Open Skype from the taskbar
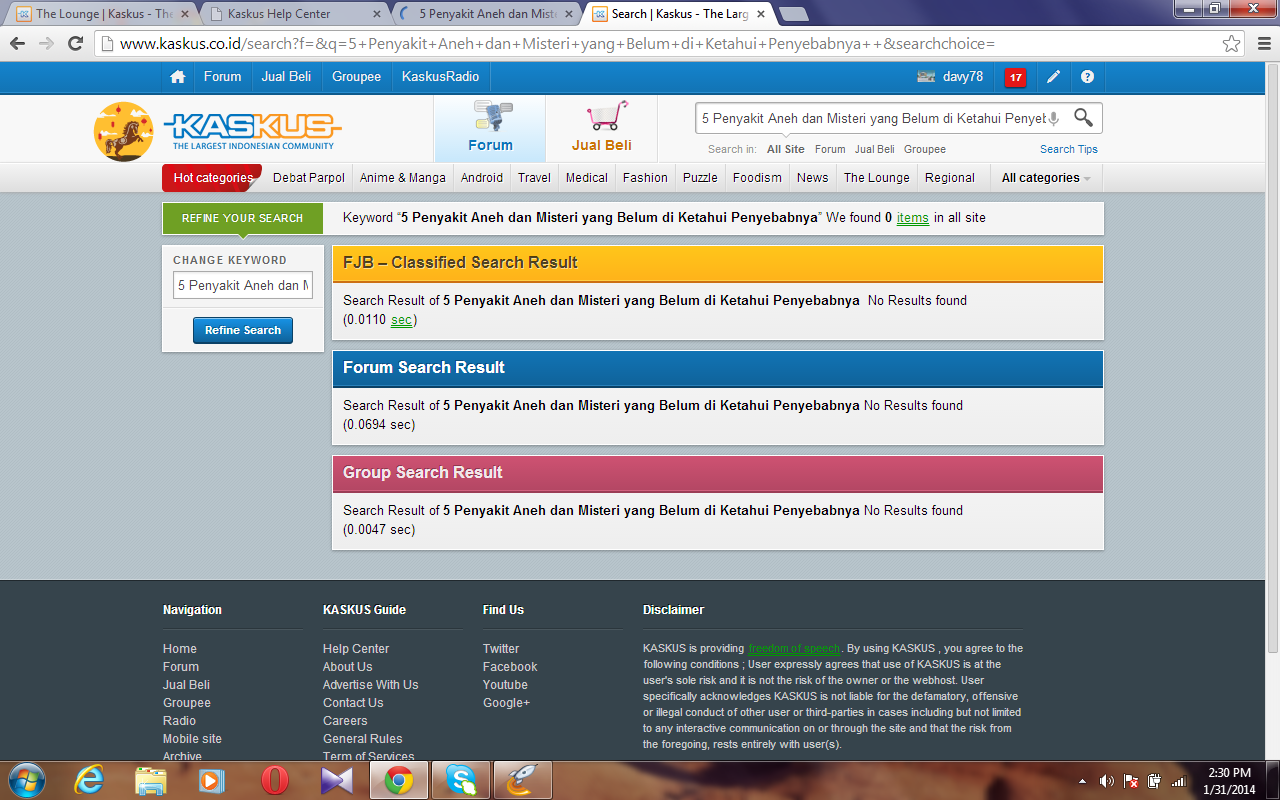The height and width of the screenshot is (800, 1280). click(x=461, y=780)
